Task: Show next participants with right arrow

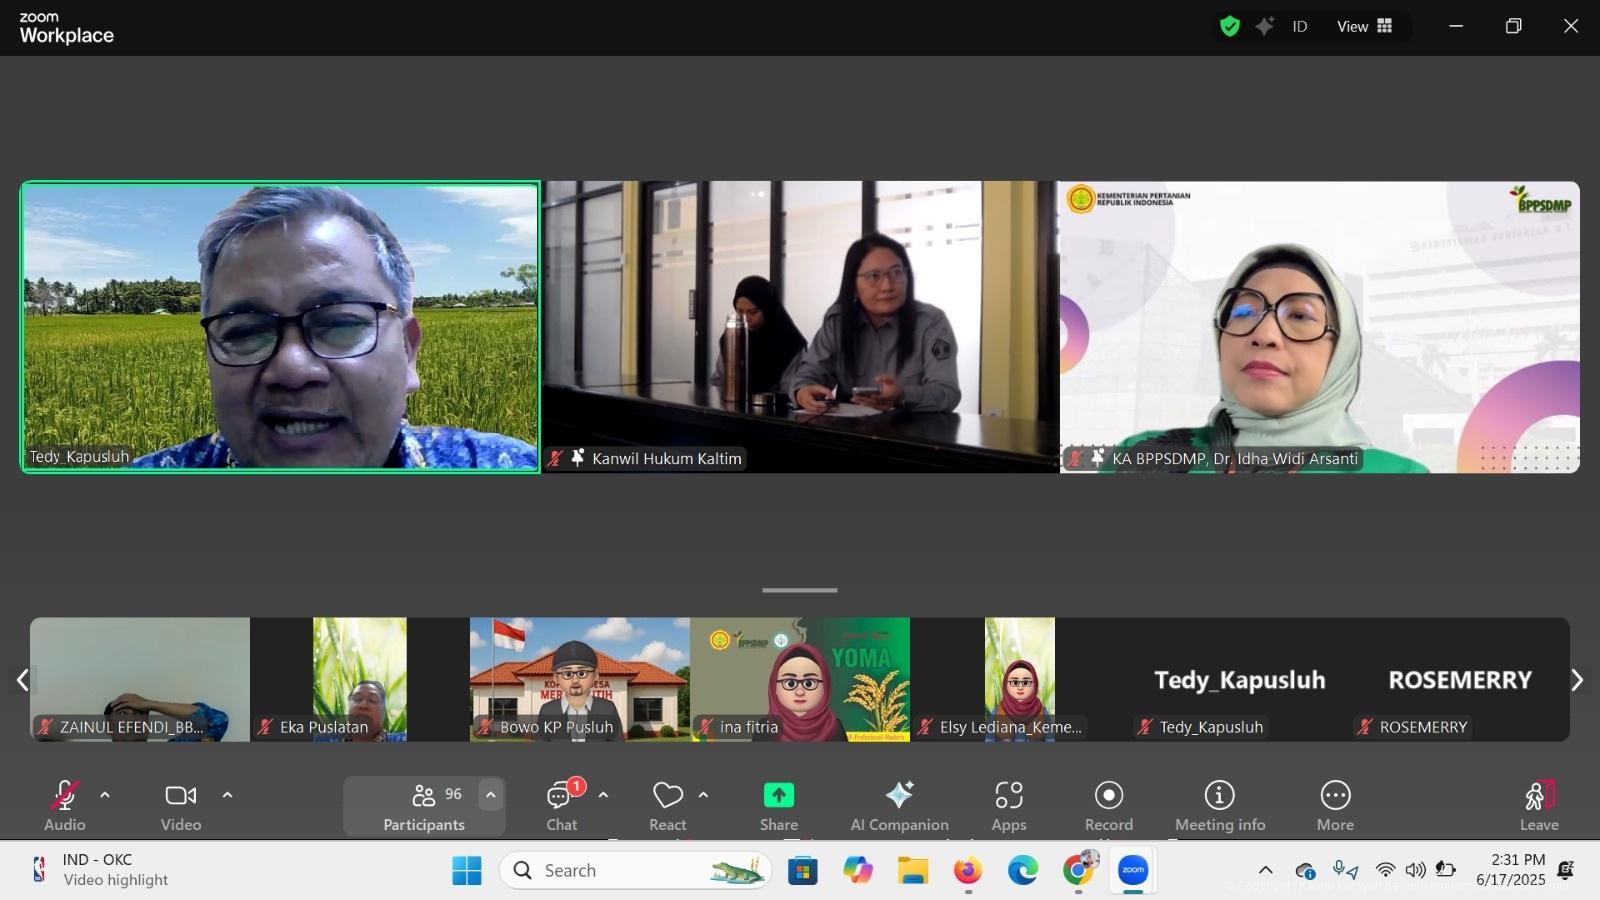Action: (x=1577, y=680)
